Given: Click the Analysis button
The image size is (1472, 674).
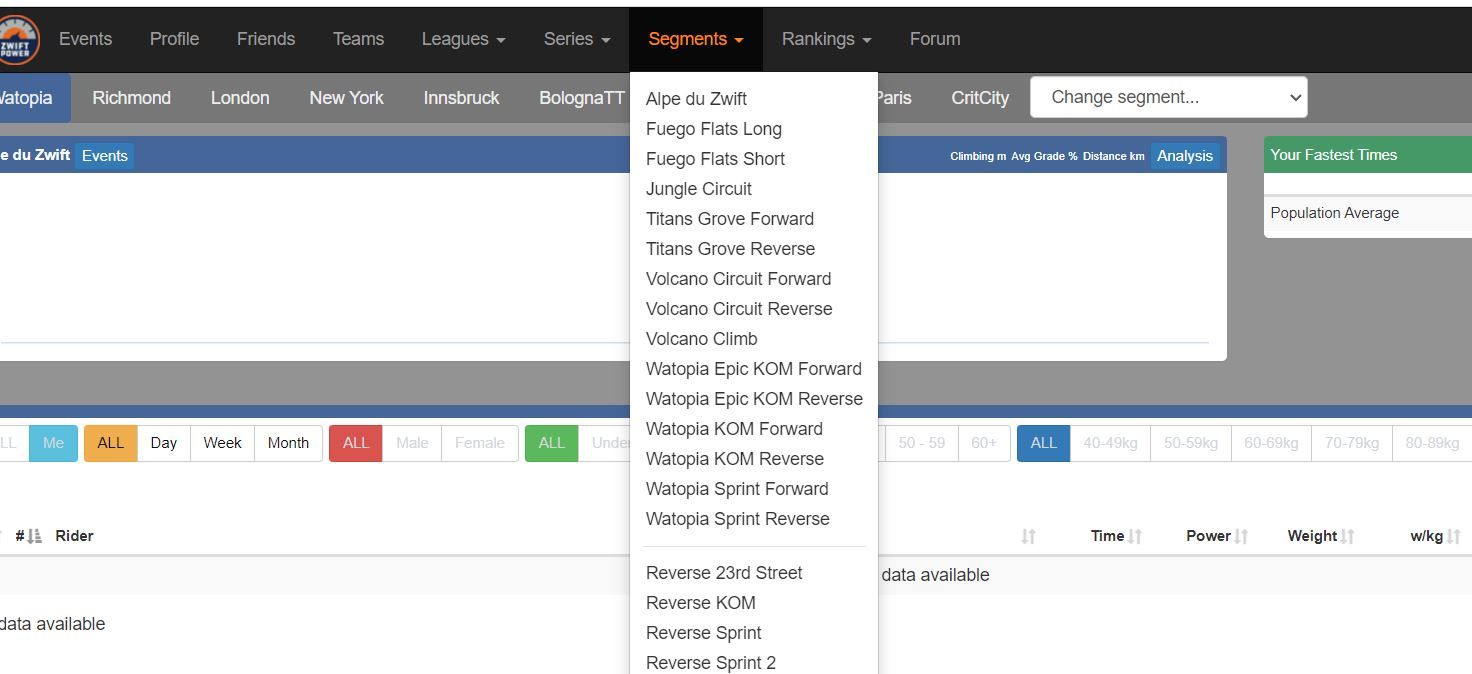Looking at the screenshot, I should [x=1184, y=156].
